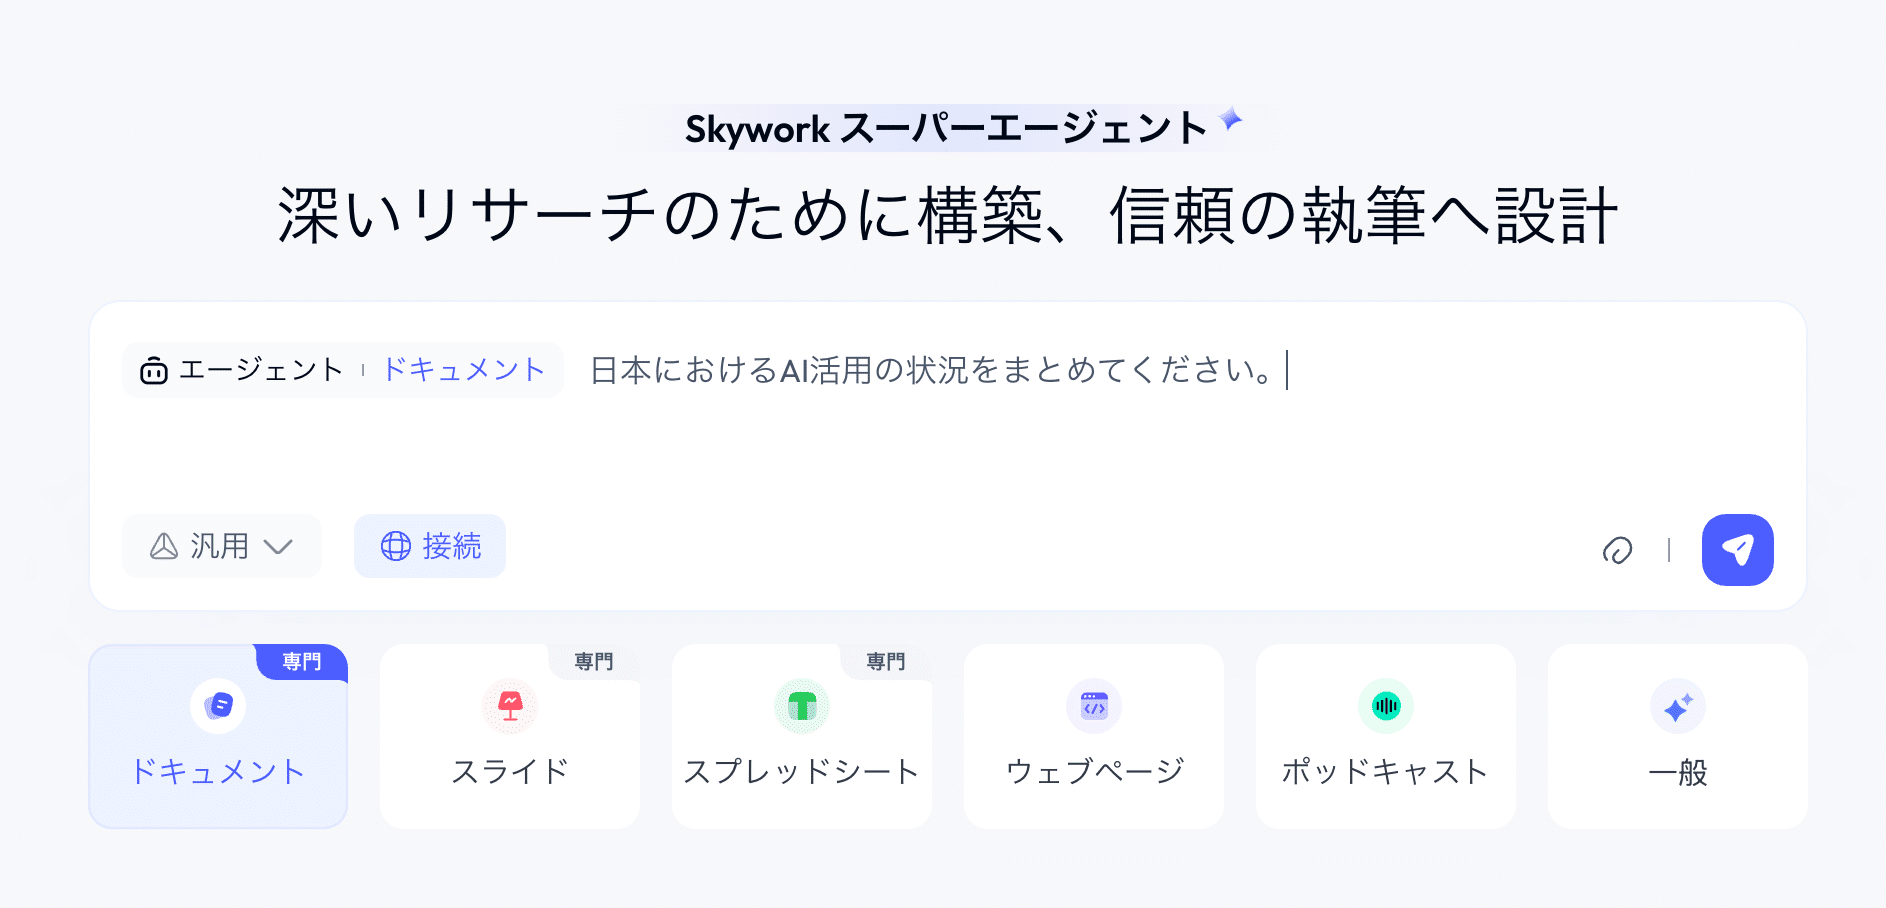Click the podcast audio waveform icon
Image resolution: width=1886 pixels, height=908 pixels.
pyautogui.click(x=1386, y=706)
